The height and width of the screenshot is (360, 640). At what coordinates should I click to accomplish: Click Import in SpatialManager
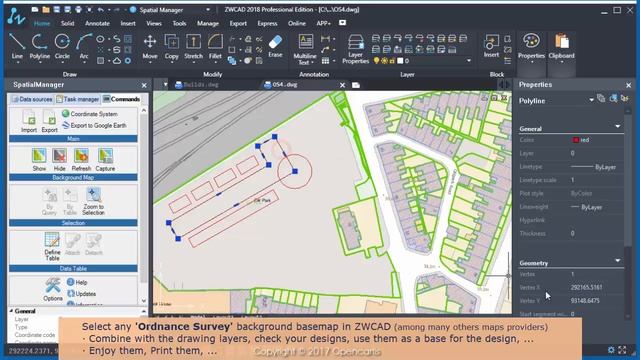pyautogui.click(x=29, y=121)
